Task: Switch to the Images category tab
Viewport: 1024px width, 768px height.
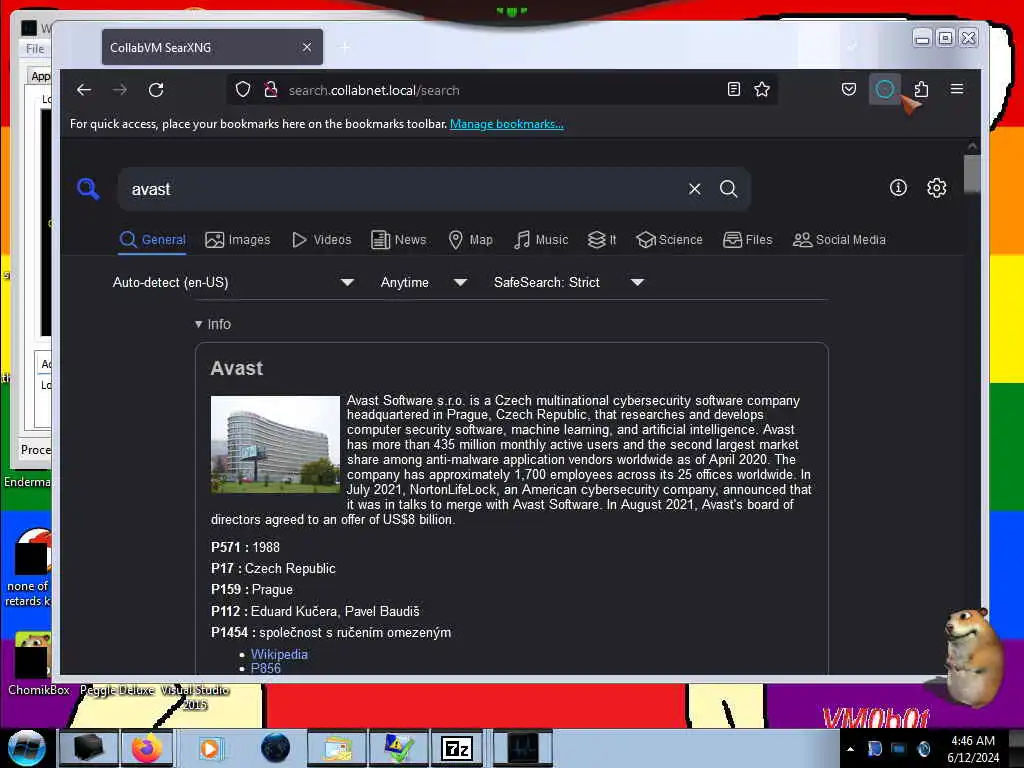Action: click(x=237, y=240)
